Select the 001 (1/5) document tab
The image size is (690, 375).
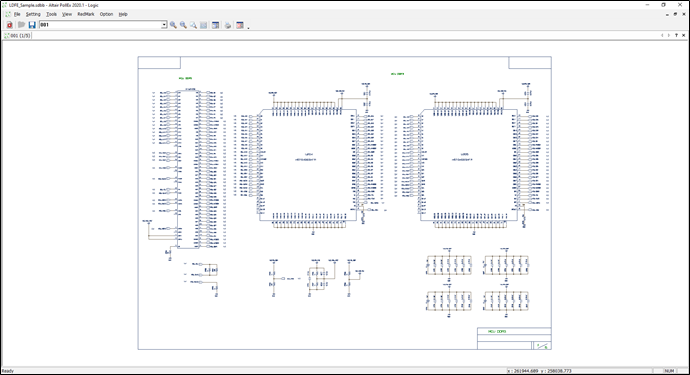(x=18, y=36)
